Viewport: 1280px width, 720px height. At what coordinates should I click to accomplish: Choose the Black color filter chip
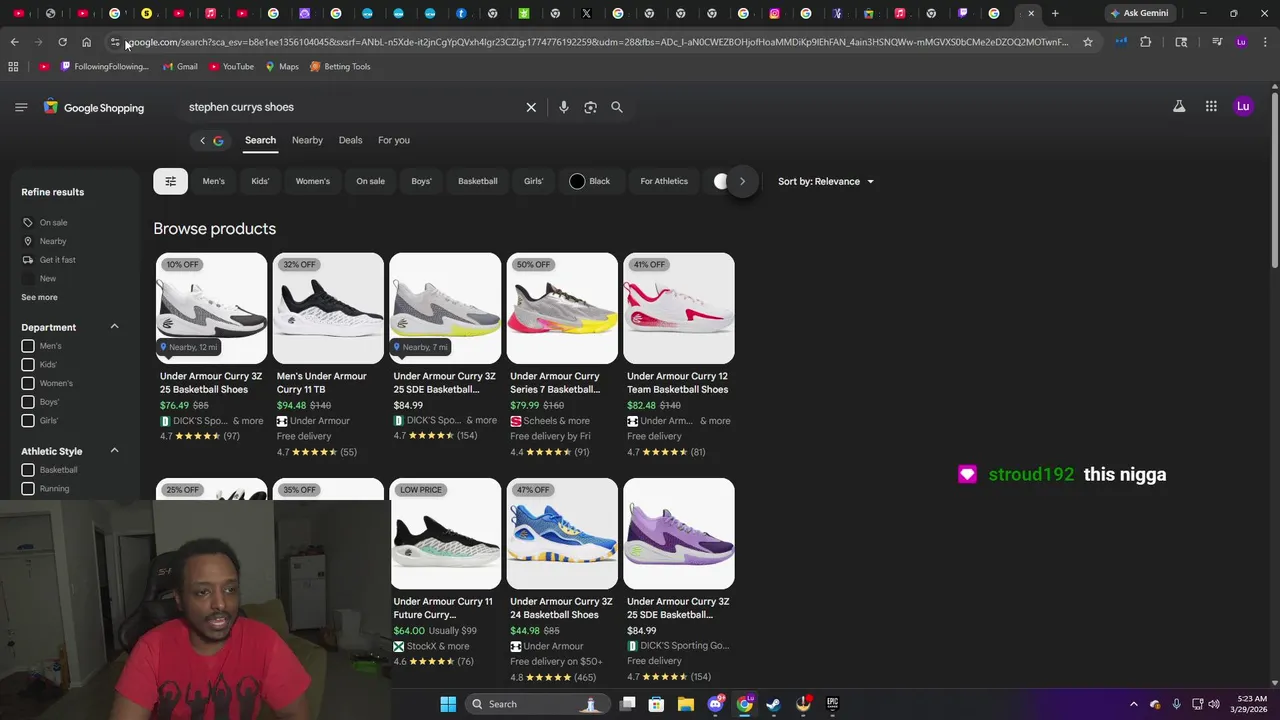pos(590,181)
